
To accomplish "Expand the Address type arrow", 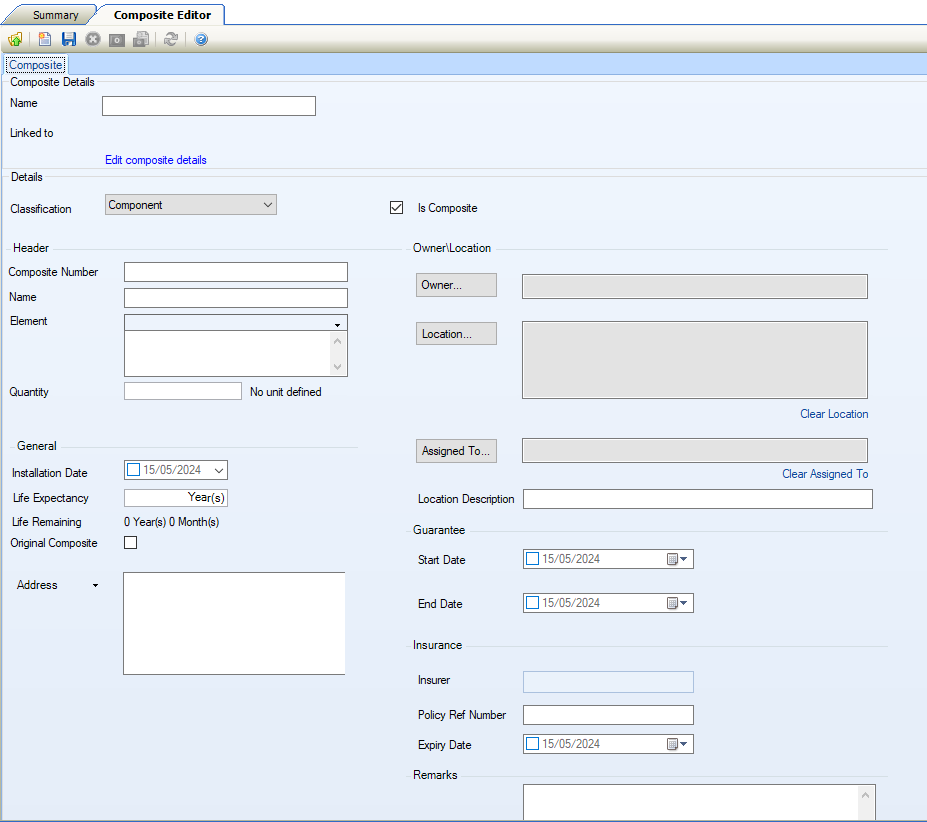I will click(96, 586).
